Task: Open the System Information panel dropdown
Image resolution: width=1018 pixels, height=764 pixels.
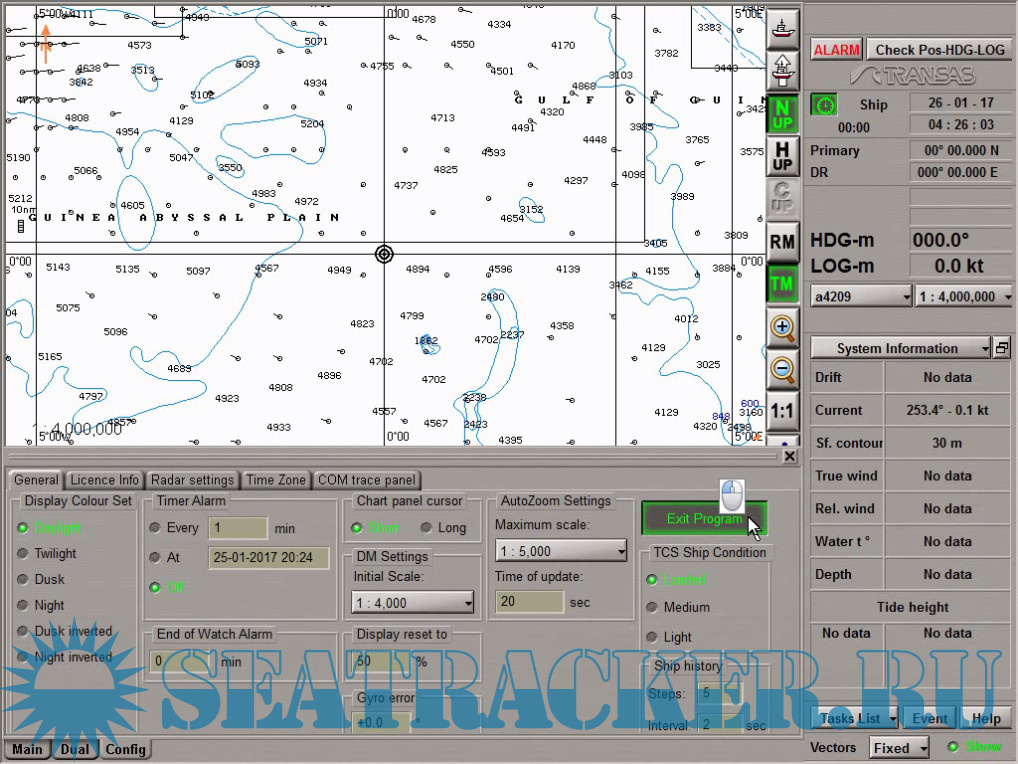Action: pyautogui.click(x=985, y=348)
